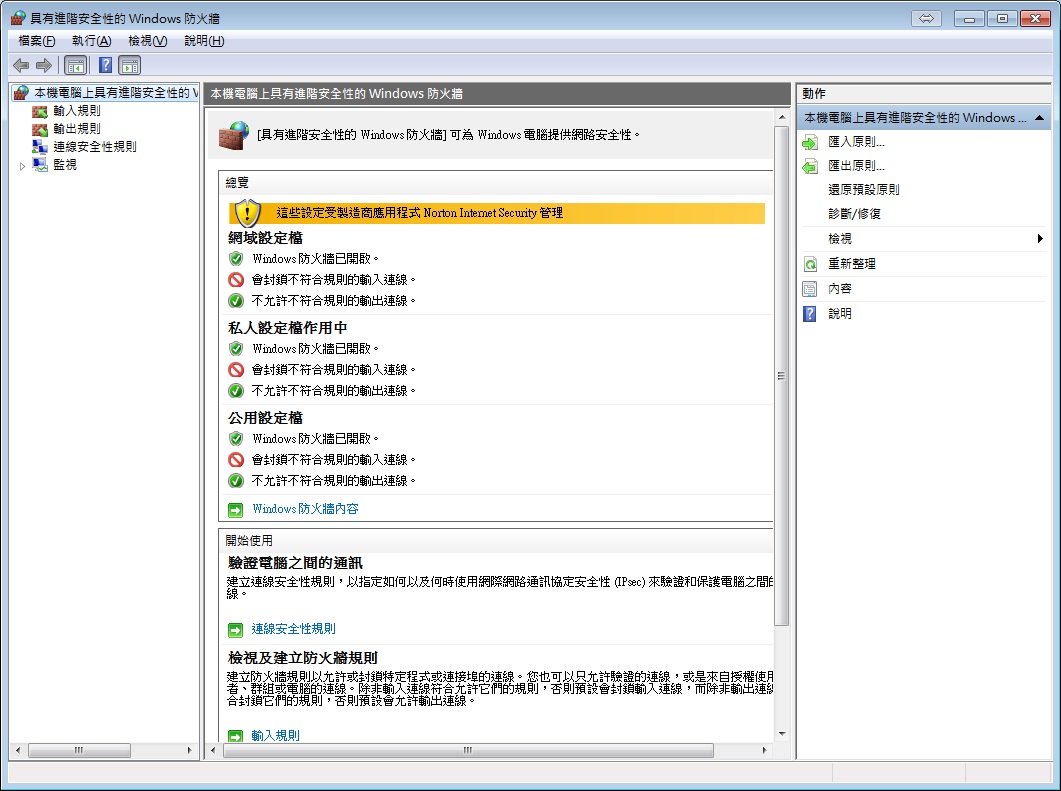
Task: Click 匯出原則 export policy icon
Action: tap(810, 166)
